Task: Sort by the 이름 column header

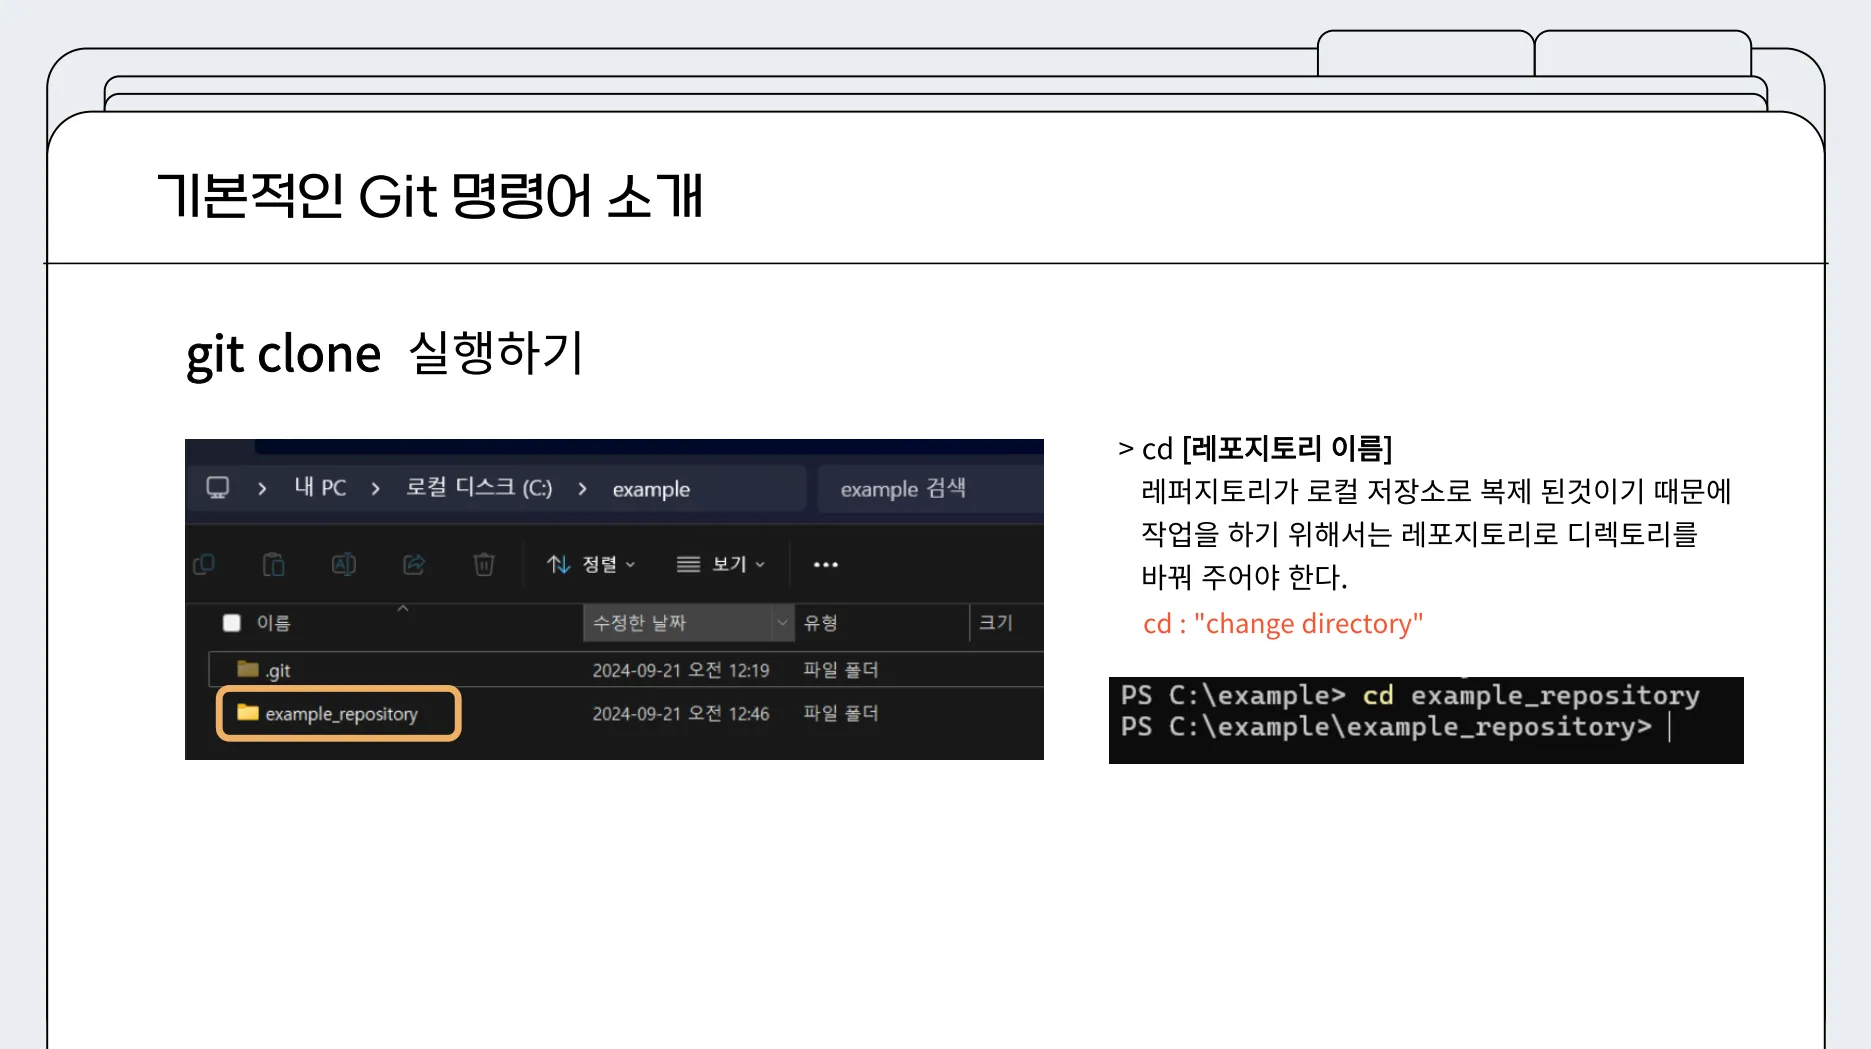Action: [x=273, y=623]
